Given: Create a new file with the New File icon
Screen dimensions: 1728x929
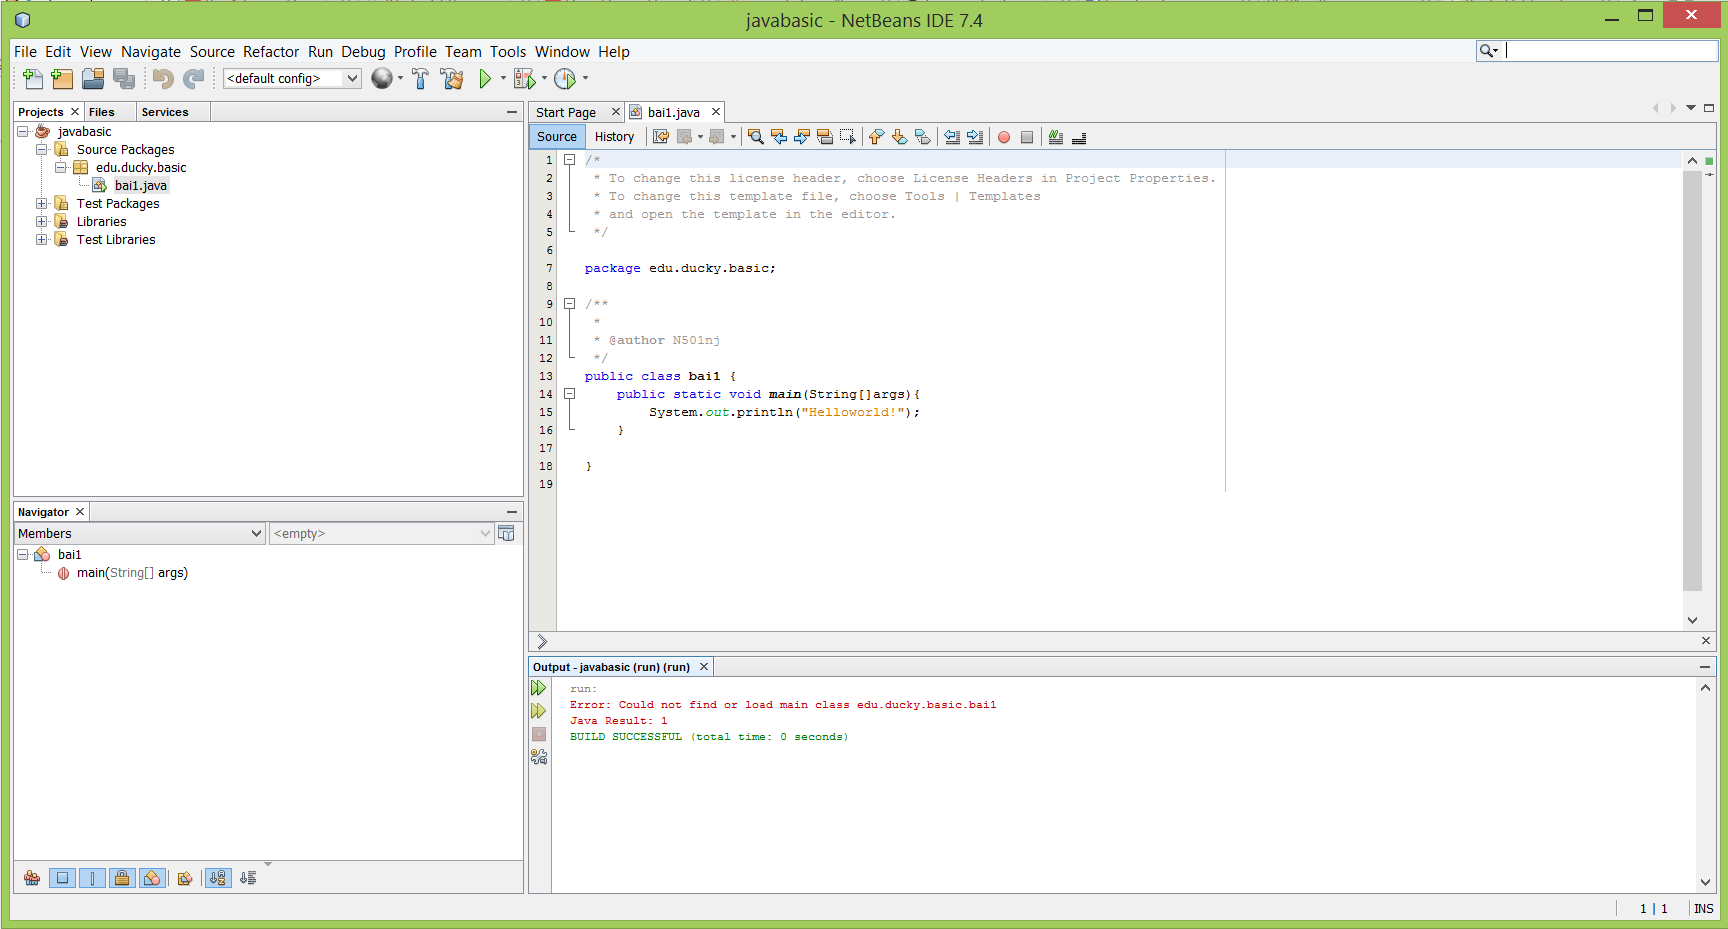Looking at the screenshot, I should 32,78.
